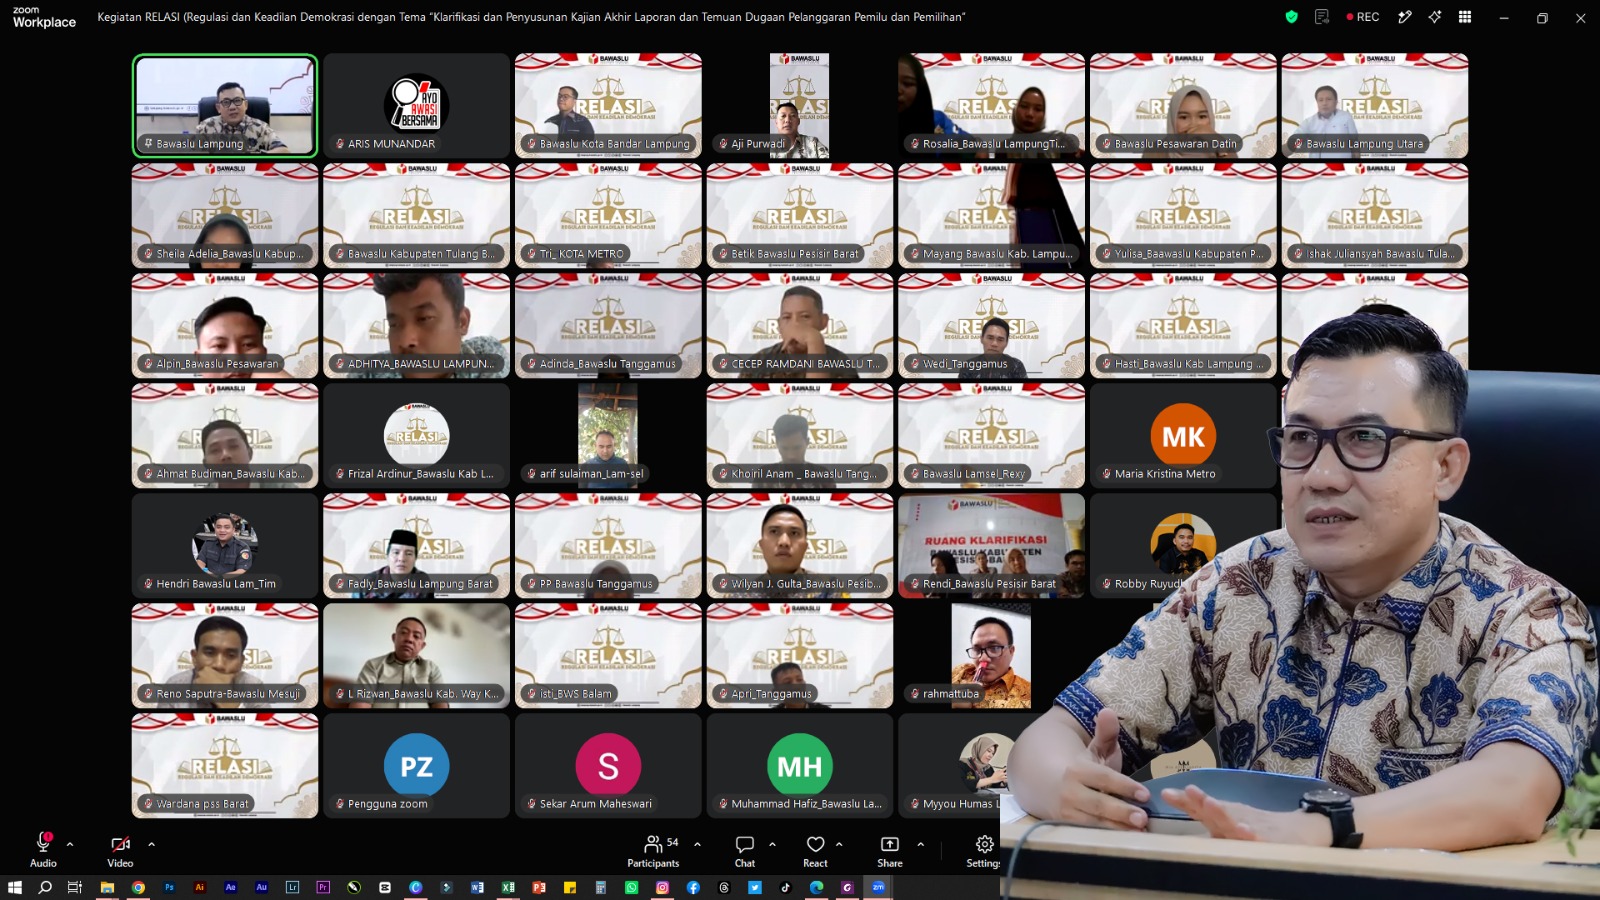Open TikTok from the taskbar

785,887
